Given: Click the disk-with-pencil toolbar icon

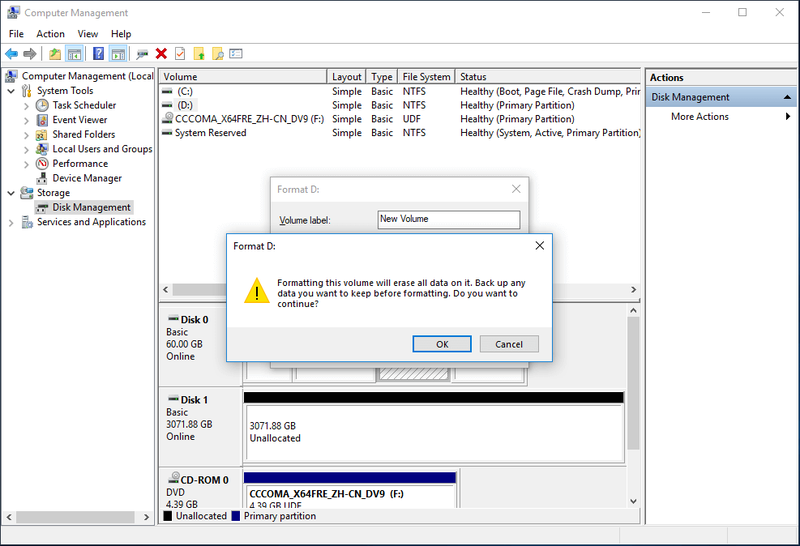Looking at the screenshot, I should (x=142, y=54).
